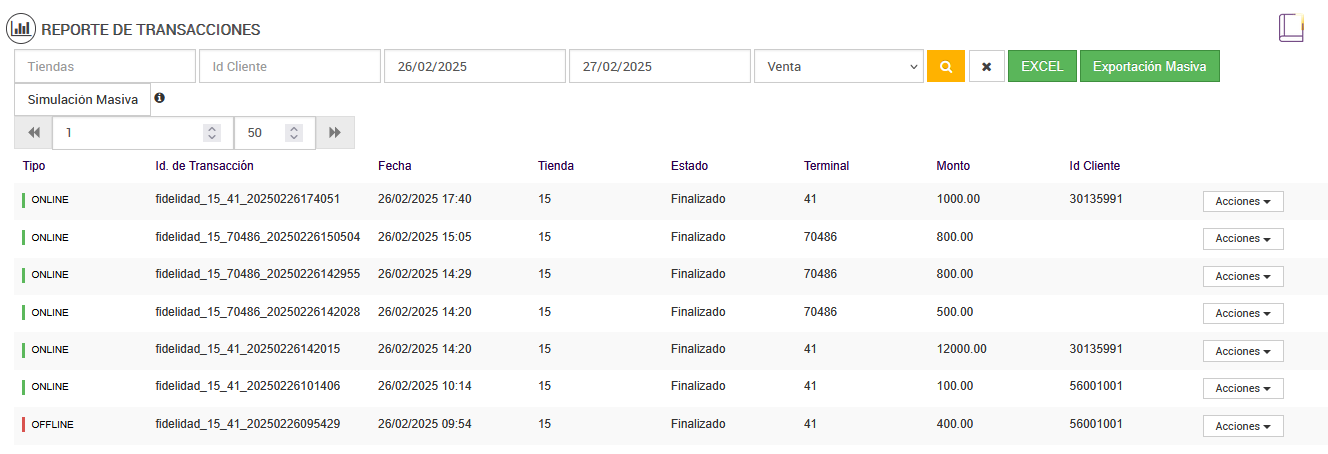Open Acciones for the 12000.00 transaction

1242,352
